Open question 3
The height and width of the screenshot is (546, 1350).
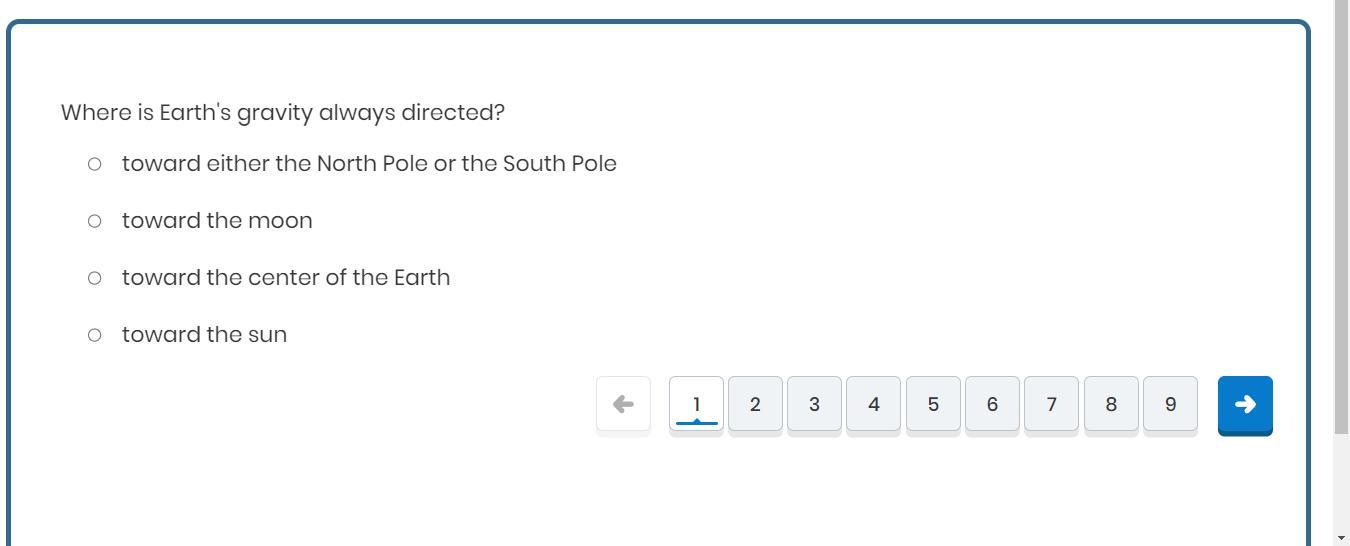click(814, 404)
